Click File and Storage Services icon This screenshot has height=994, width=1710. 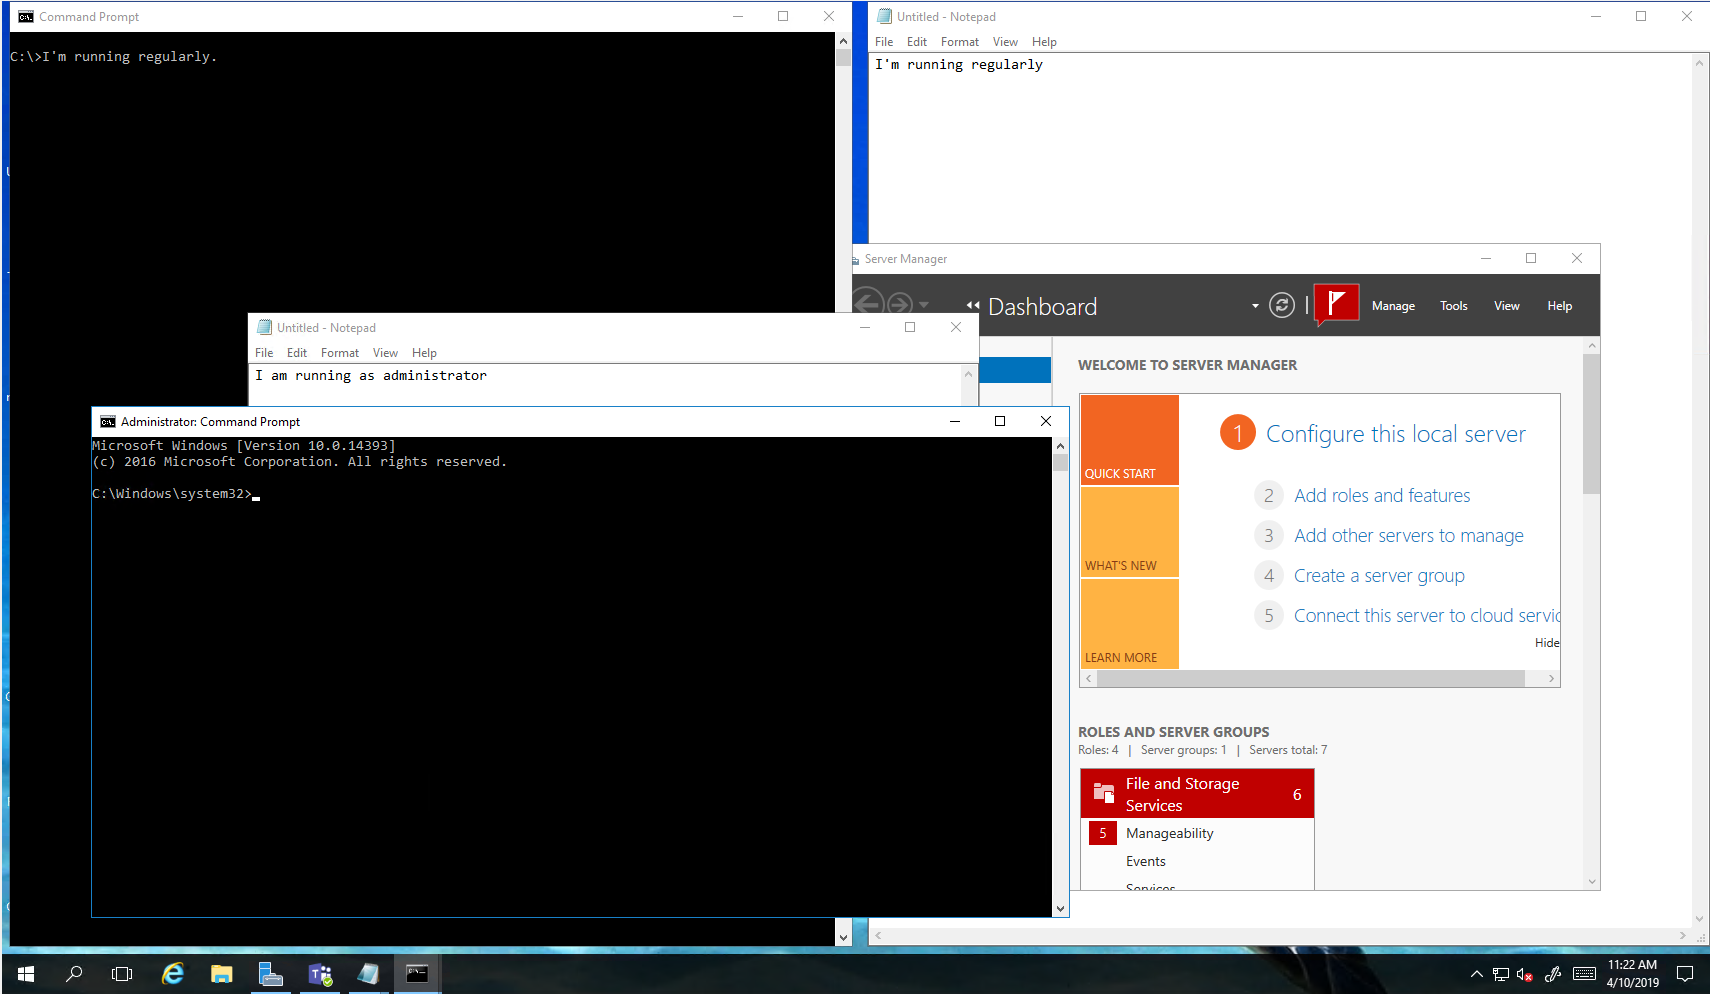[x=1104, y=793]
